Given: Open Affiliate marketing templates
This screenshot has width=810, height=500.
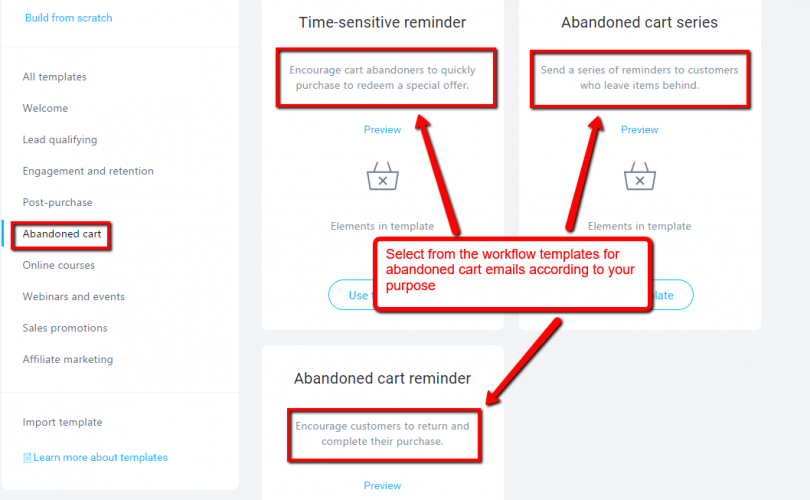Looking at the screenshot, I should (x=68, y=360).
